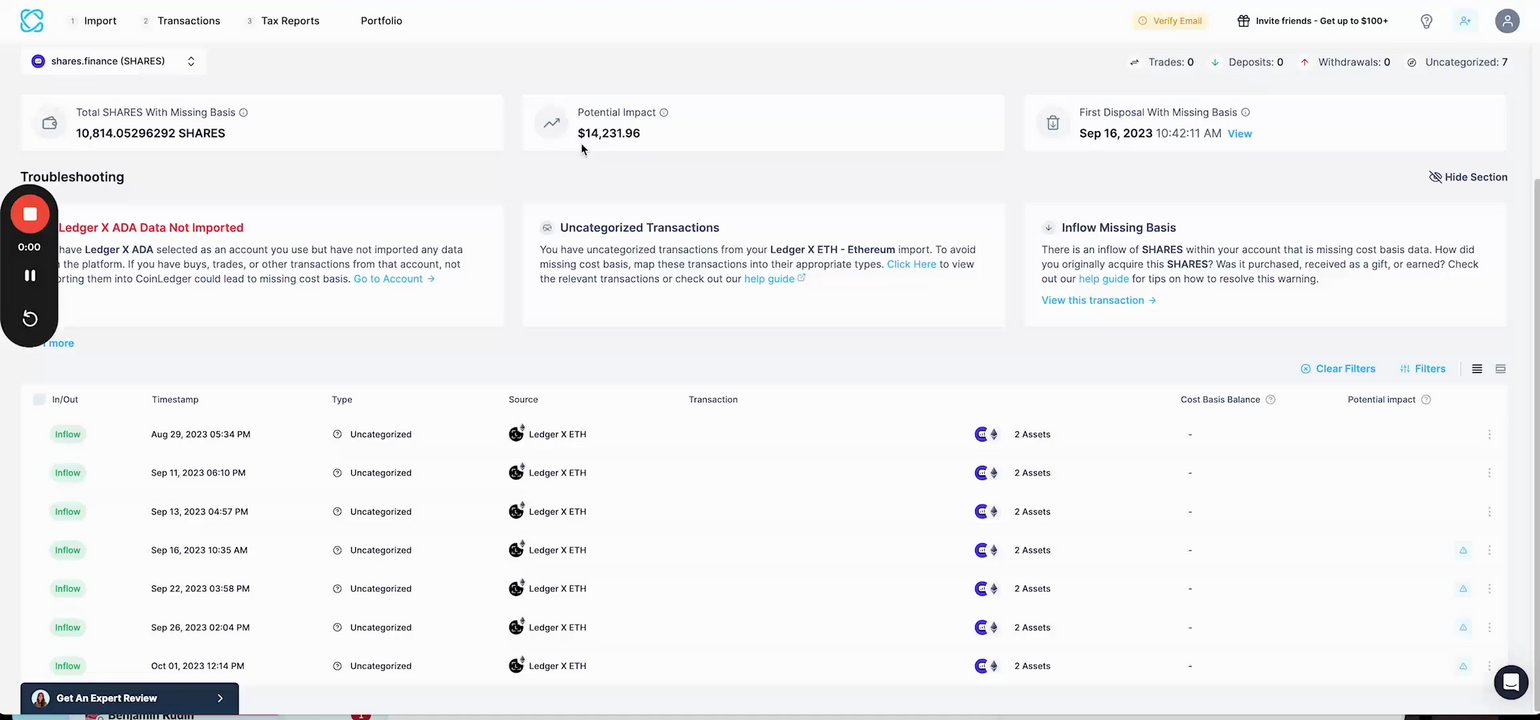Open the chat support bubble
The image size is (1540, 720).
[x=1510, y=682]
